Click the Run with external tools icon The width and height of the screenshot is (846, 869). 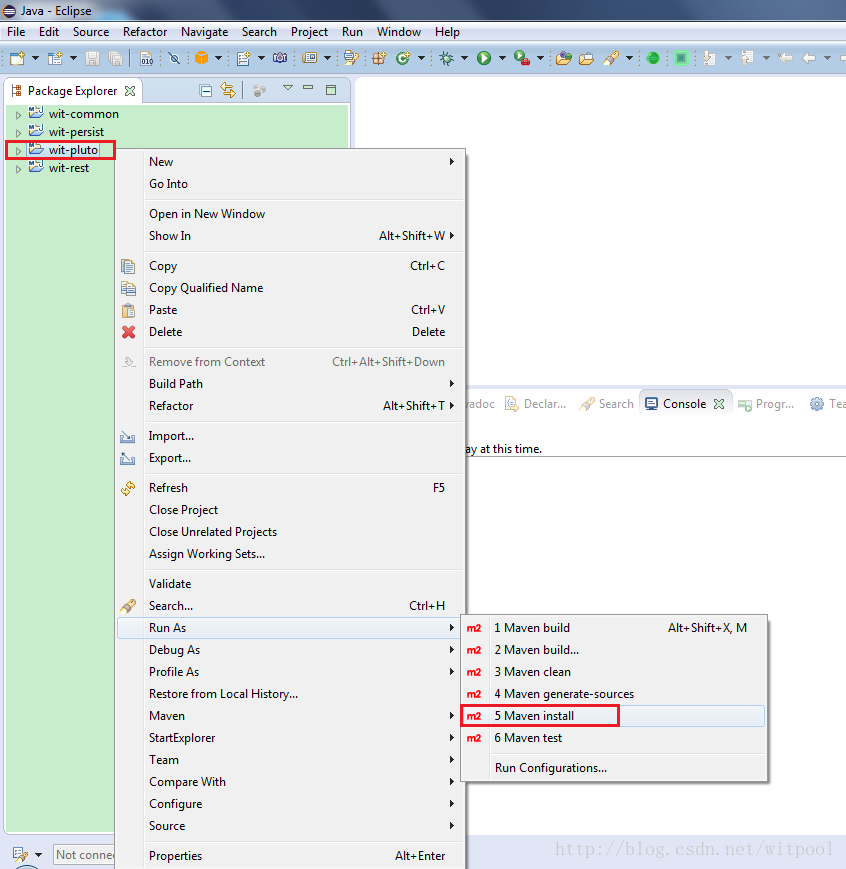[522, 58]
